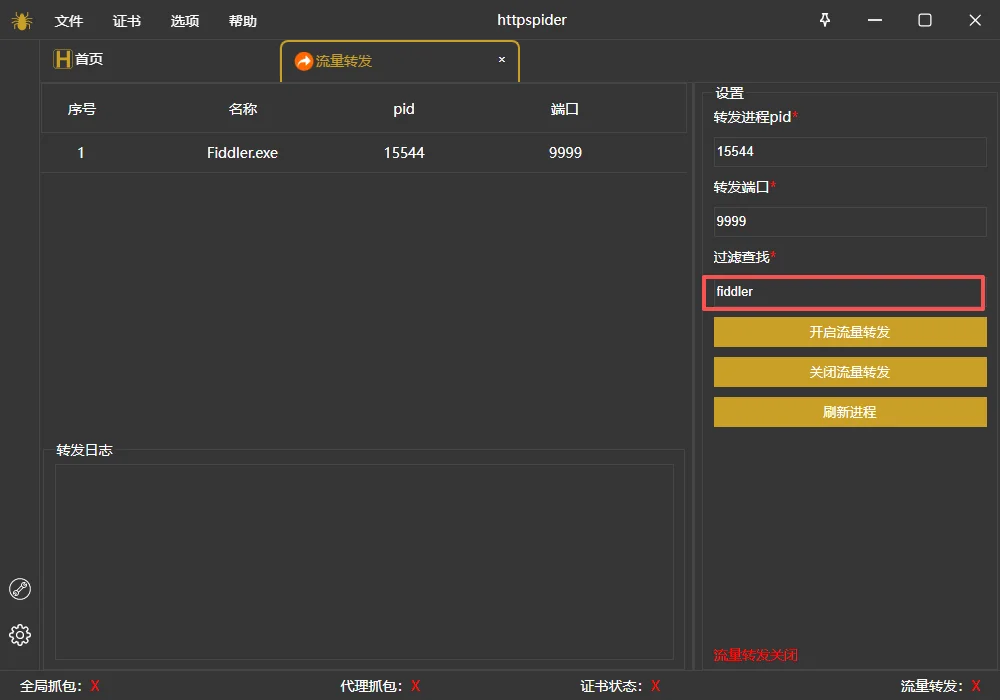The image size is (1000, 700).
Task: Open the 选项 menu
Action: click(x=185, y=21)
